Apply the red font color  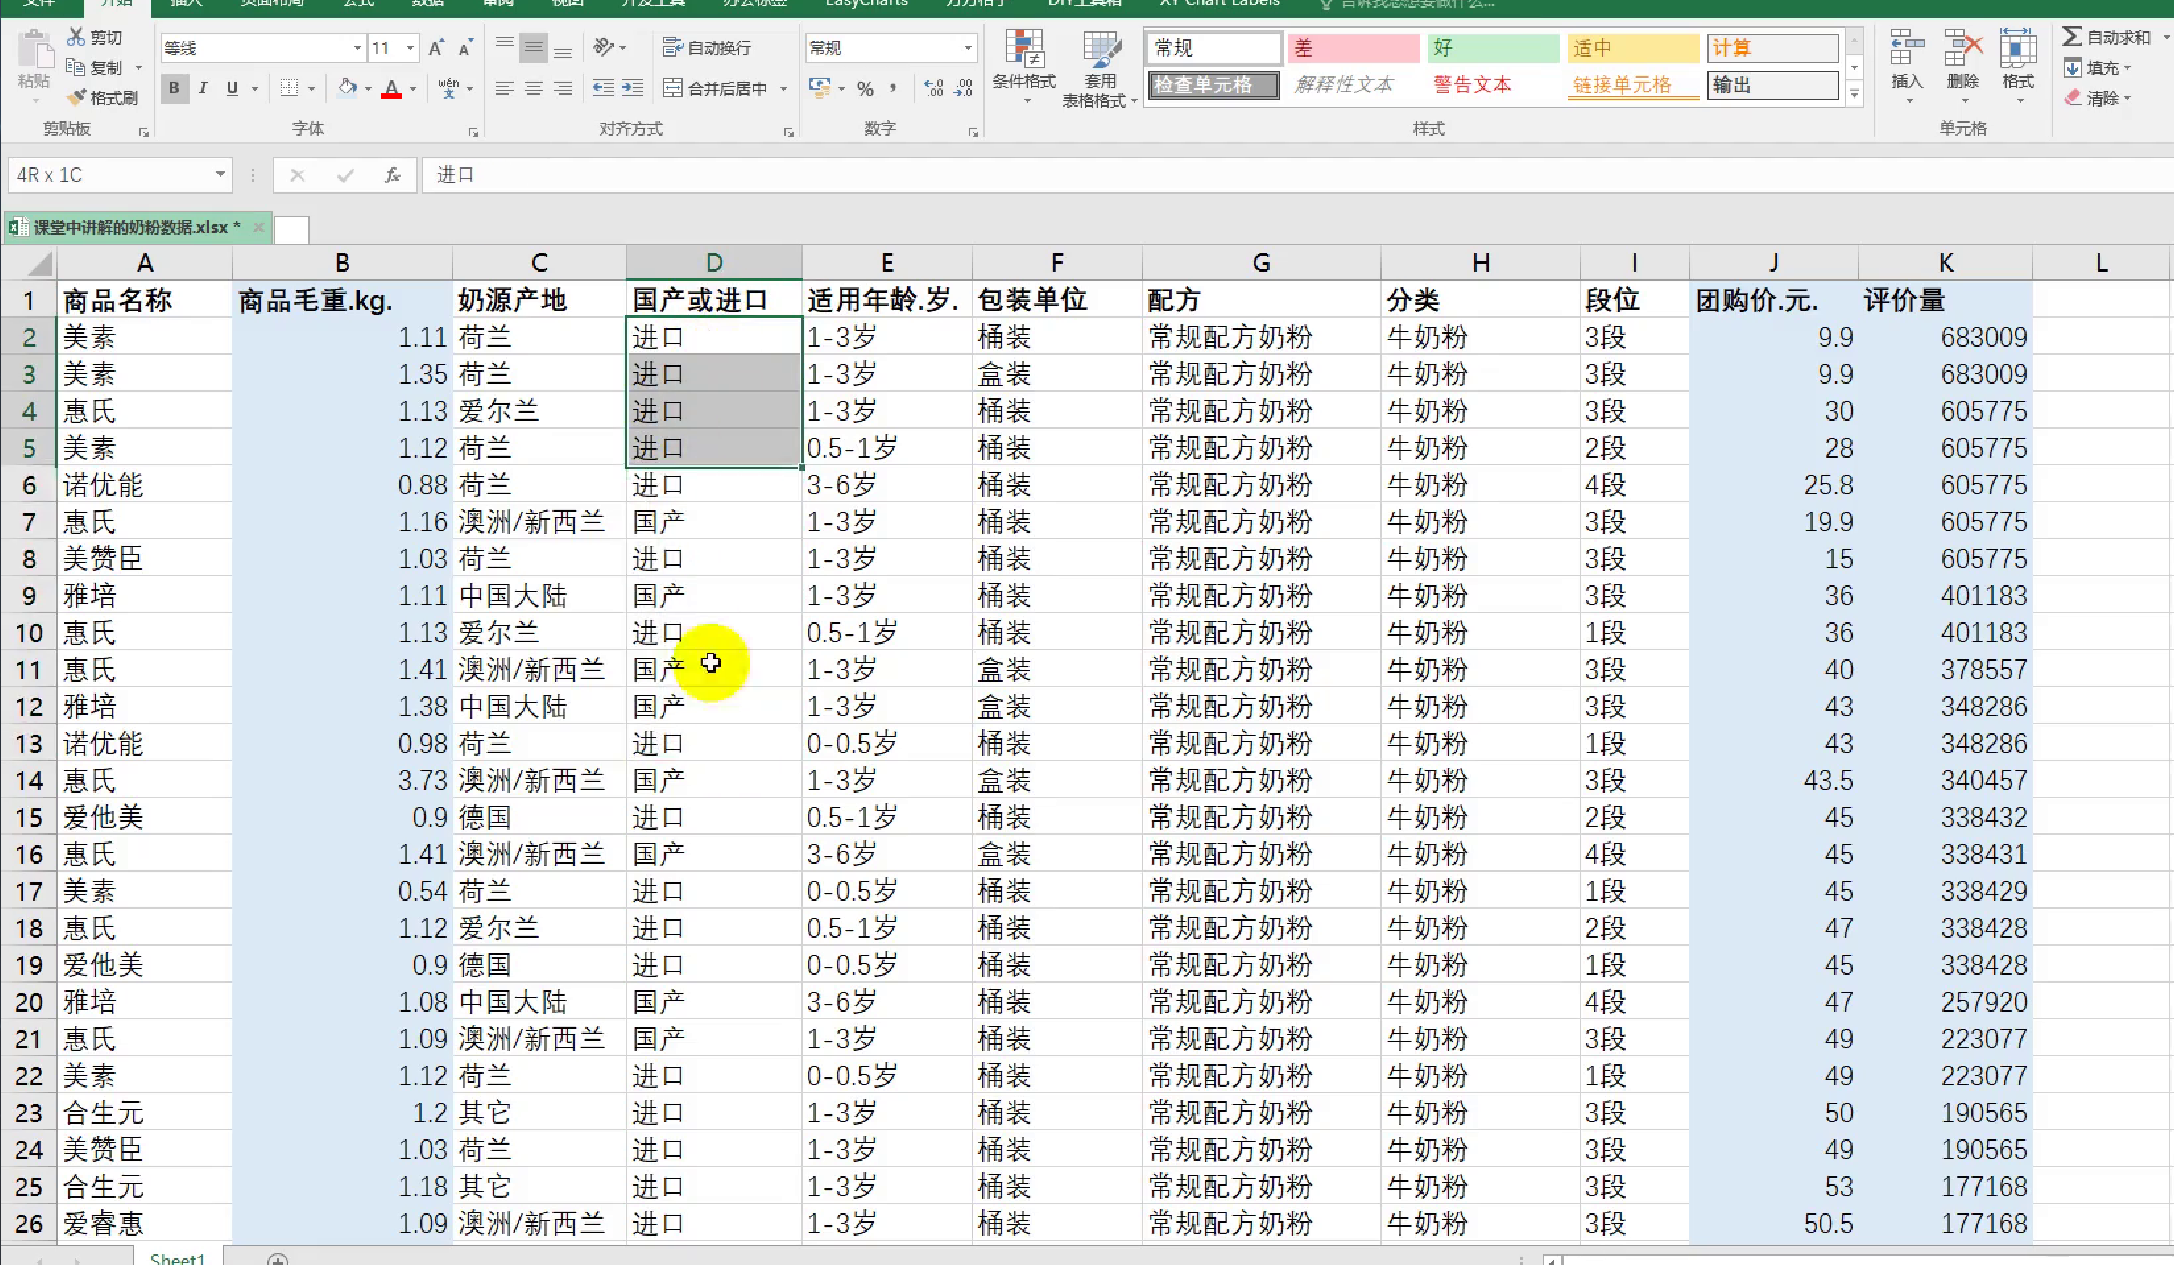[392, 88]
